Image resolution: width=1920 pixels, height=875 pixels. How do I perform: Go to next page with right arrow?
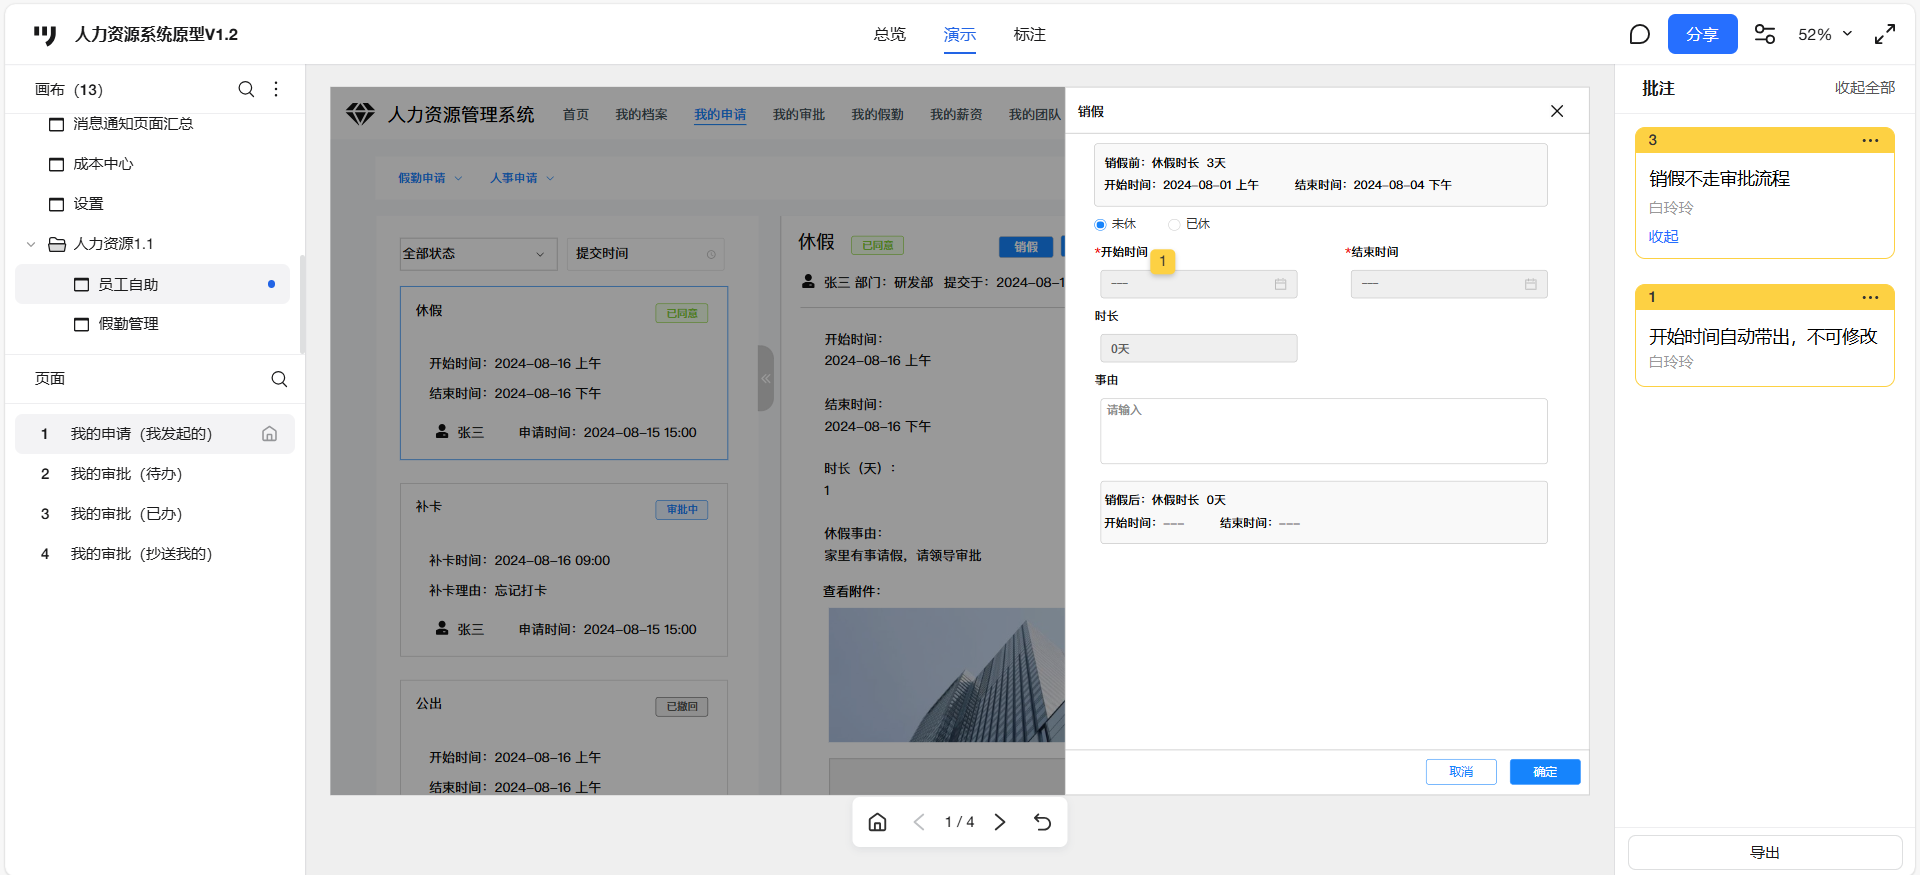point(1000,822)
